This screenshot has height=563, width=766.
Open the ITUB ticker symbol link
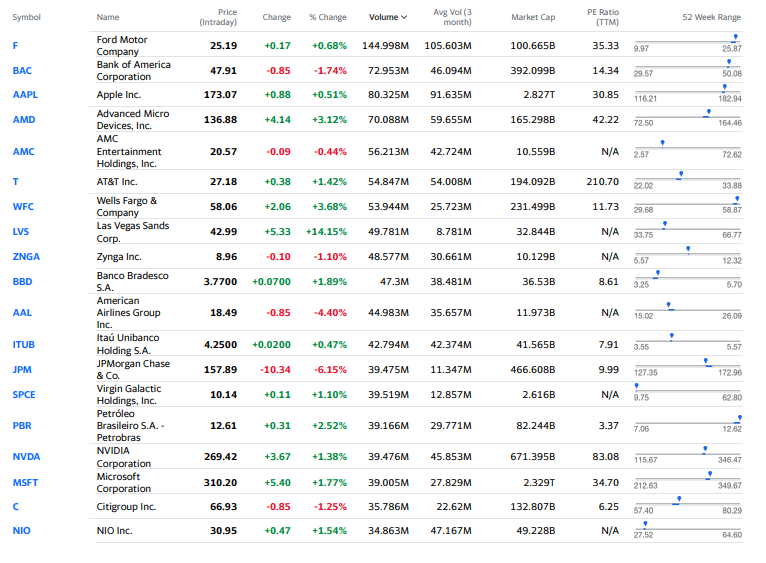coord(23,345)
